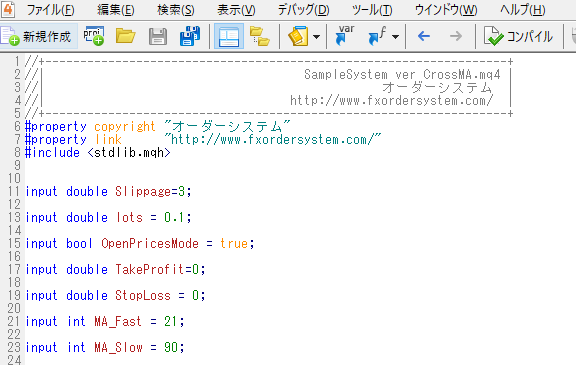Click the save all files icon
Viewport: 576px width, 365px height.
190,36
